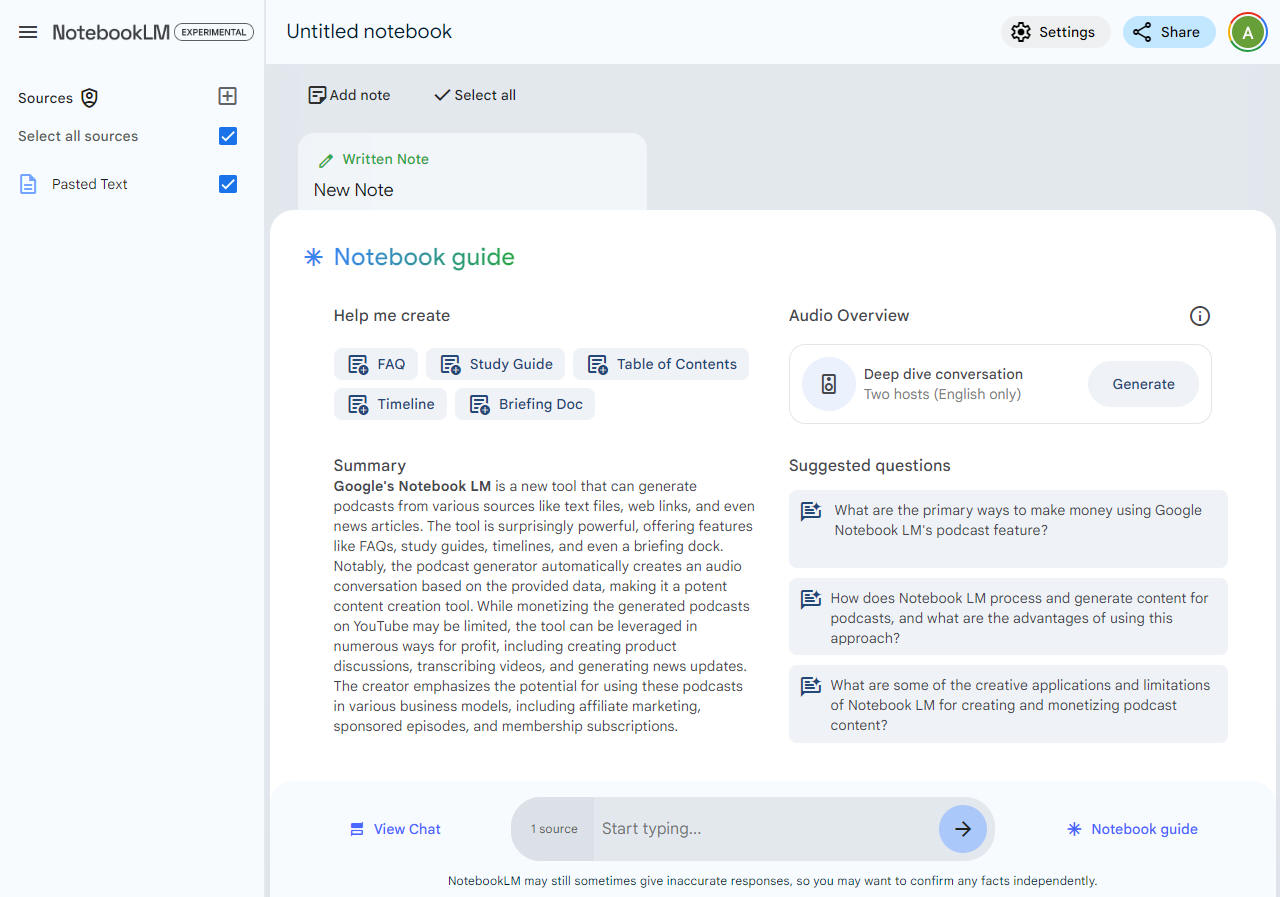This screenshot has height=897, width=1280.
Task: Click the Sources heading label
Action: pyautogui.click(x=45, y=98)
